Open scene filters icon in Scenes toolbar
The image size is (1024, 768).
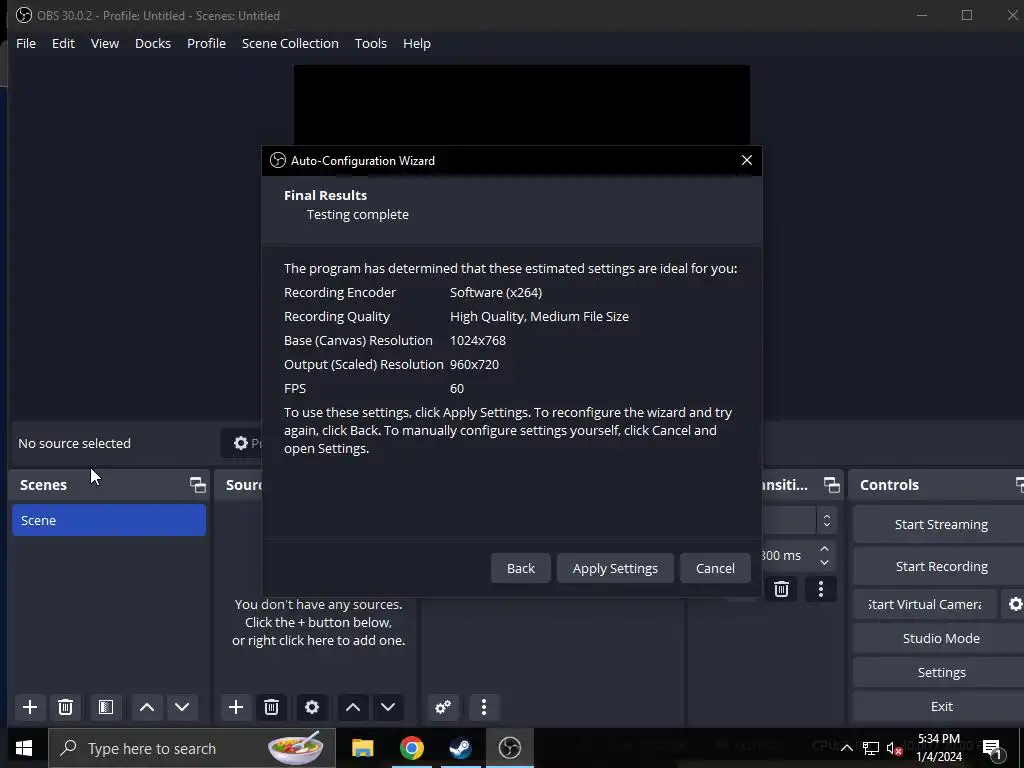pos(106,707)
